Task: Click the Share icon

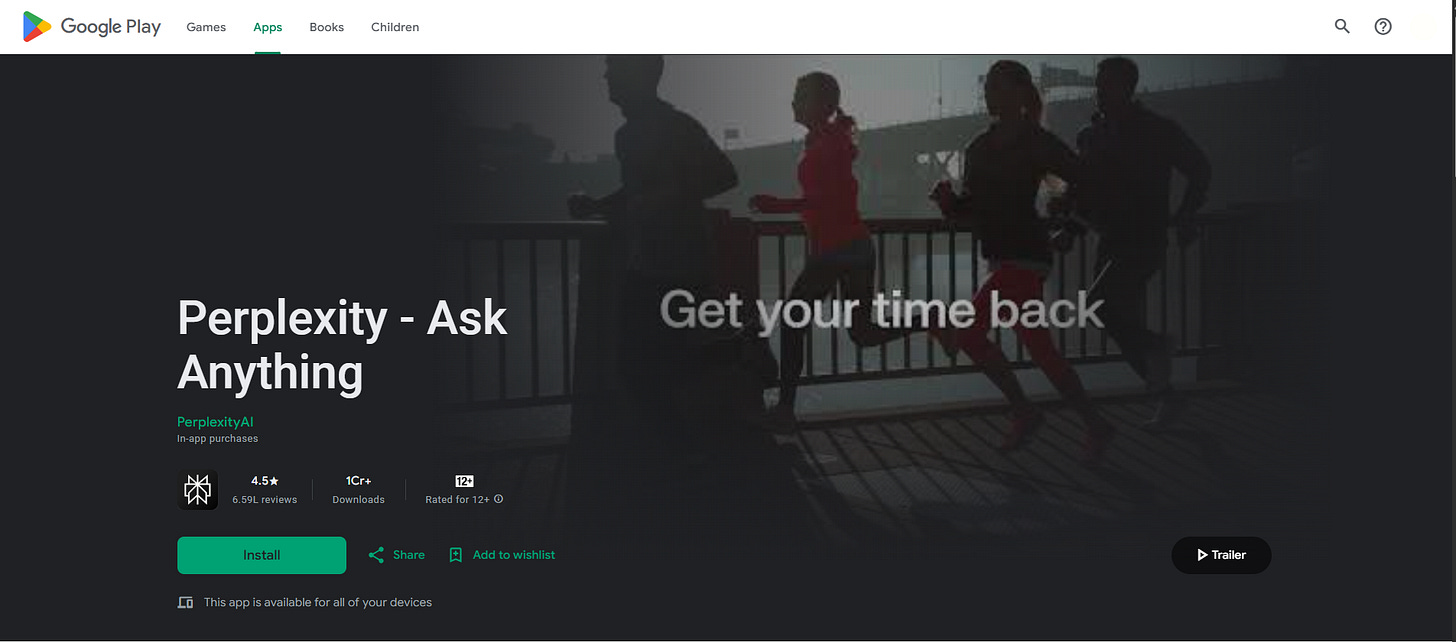Action: click(376, 555)
